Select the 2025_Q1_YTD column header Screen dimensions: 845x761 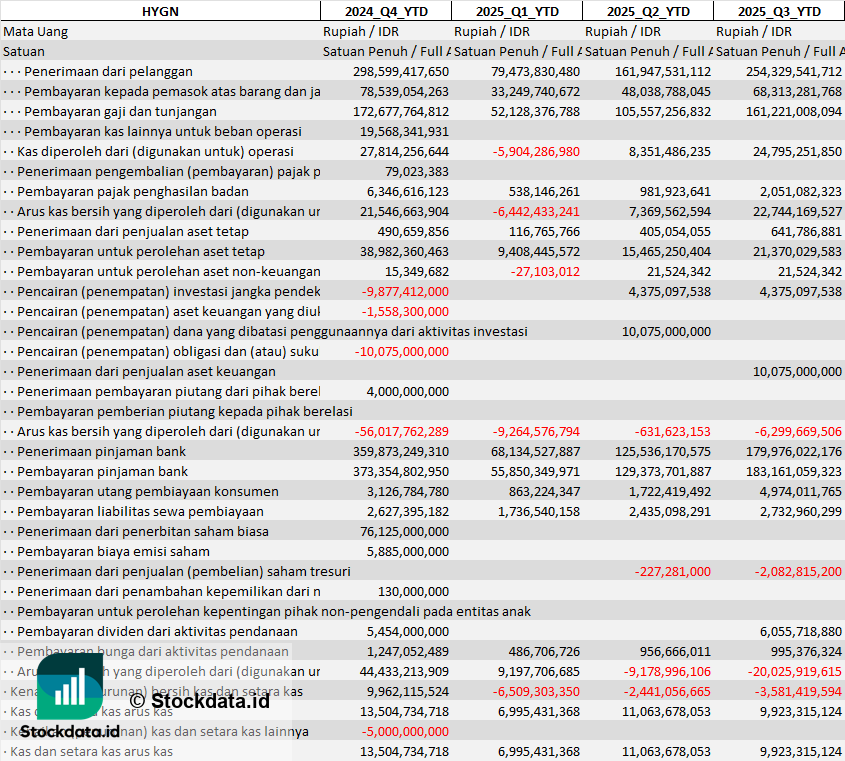[516, 11]
